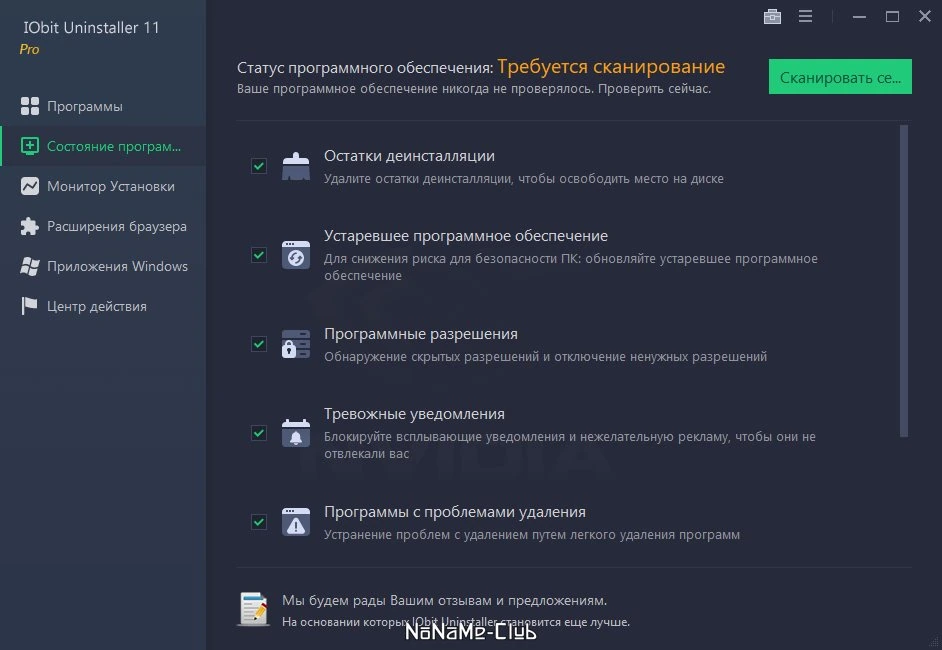Click the Программы с проблемами удаления warning icon
The height and width of the screenshot is (650, 942).
296,521
